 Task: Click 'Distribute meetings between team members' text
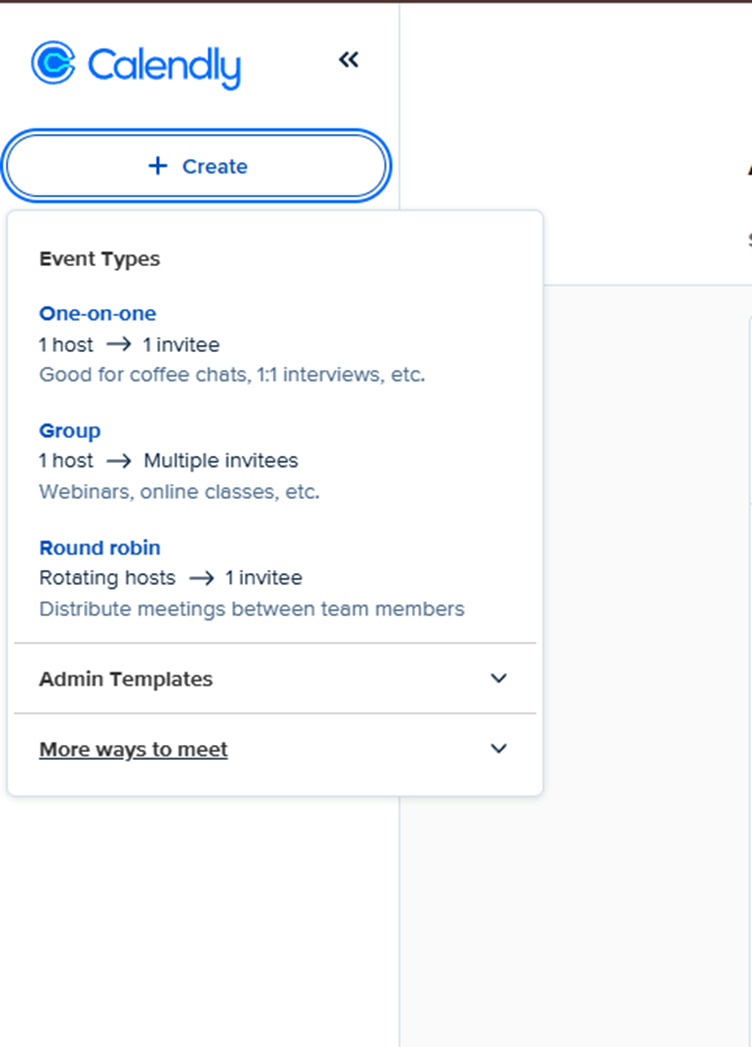(251, 609)
